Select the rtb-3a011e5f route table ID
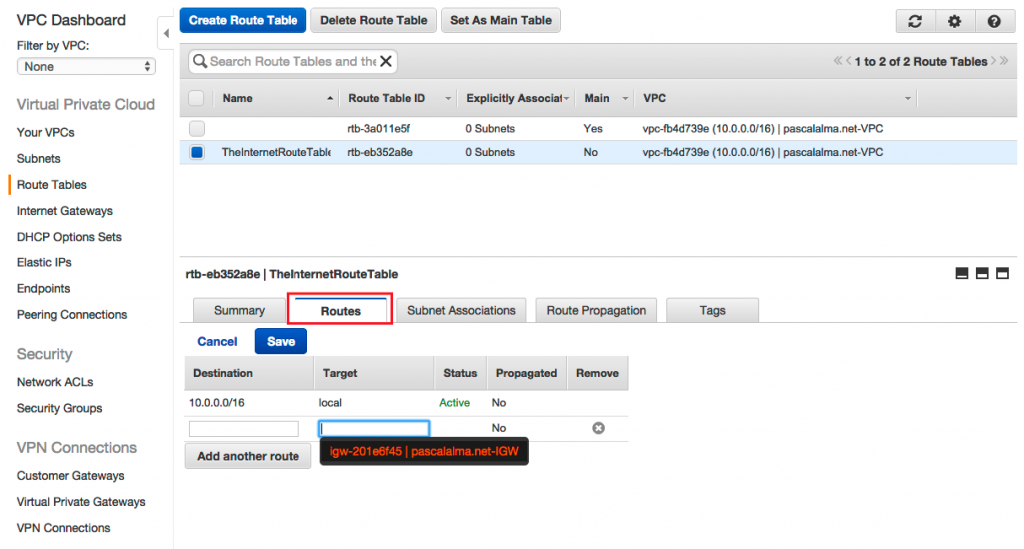Image resolution: width=1024 pixels, height=549 pixels. (378, 129)
